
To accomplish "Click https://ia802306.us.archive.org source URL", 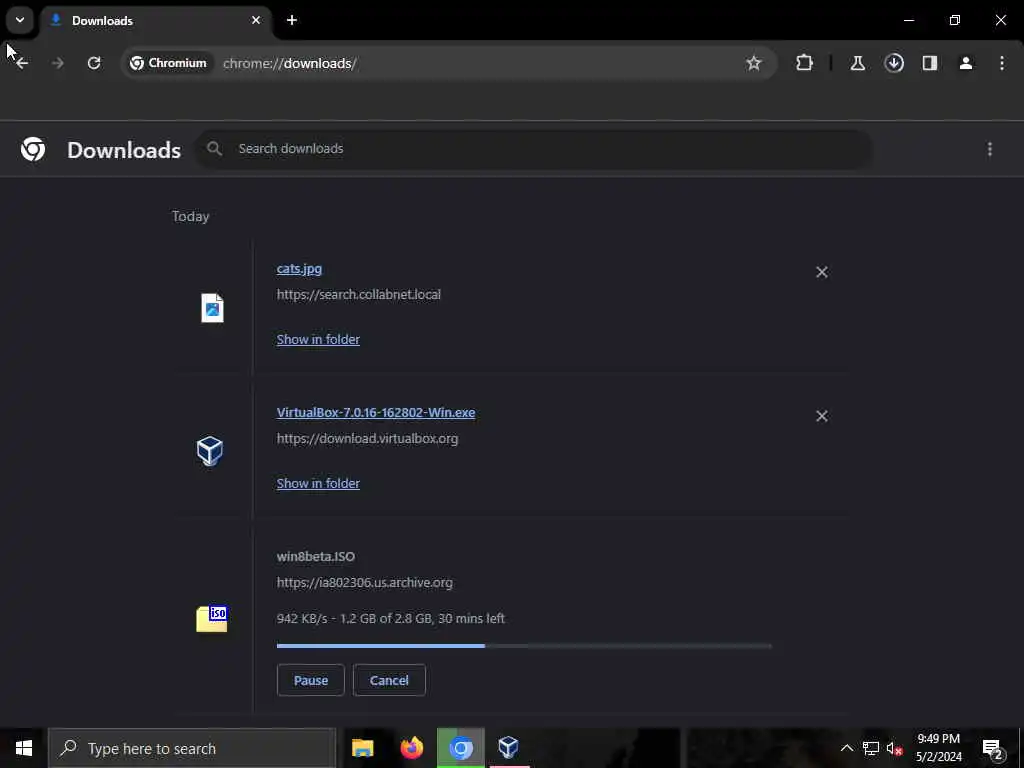I will tap(364, 583).
